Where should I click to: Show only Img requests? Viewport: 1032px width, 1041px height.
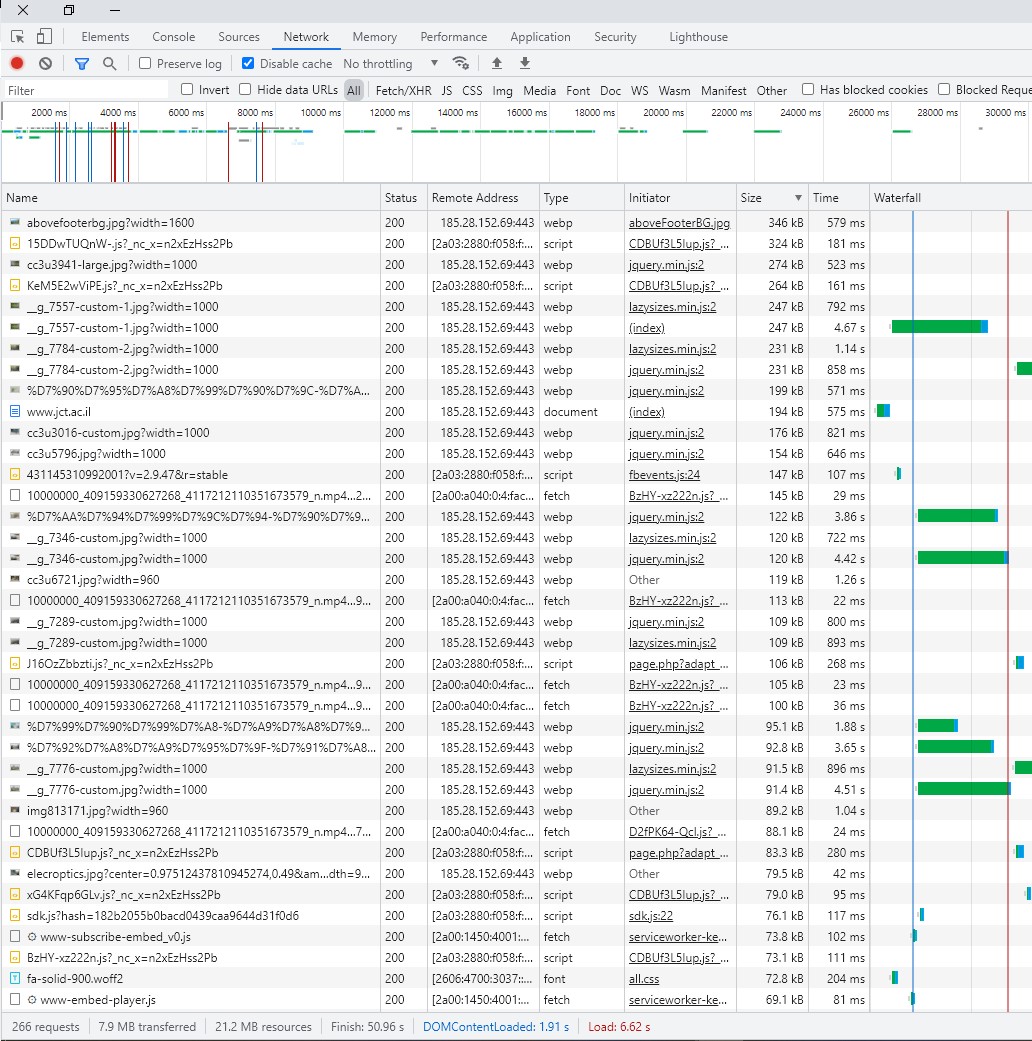point(502,90)
